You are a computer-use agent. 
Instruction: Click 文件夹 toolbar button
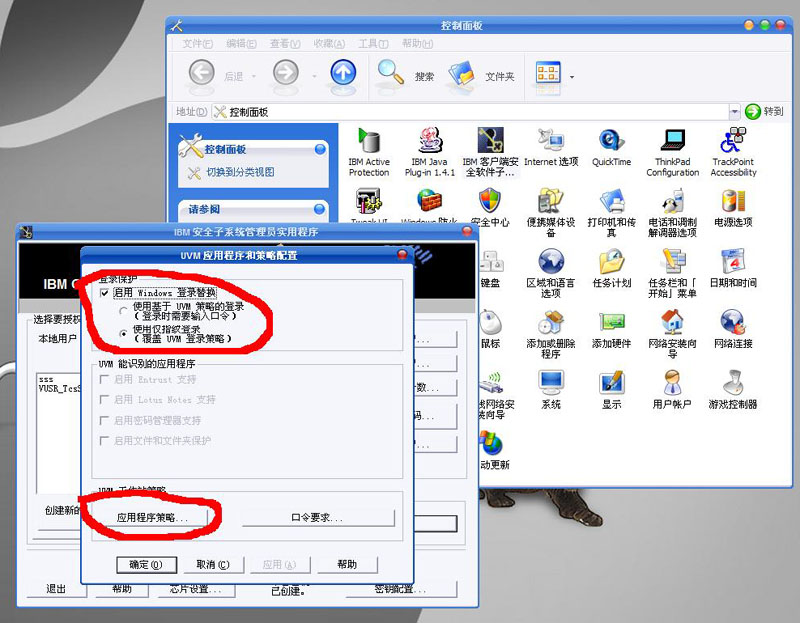(482, 75)
